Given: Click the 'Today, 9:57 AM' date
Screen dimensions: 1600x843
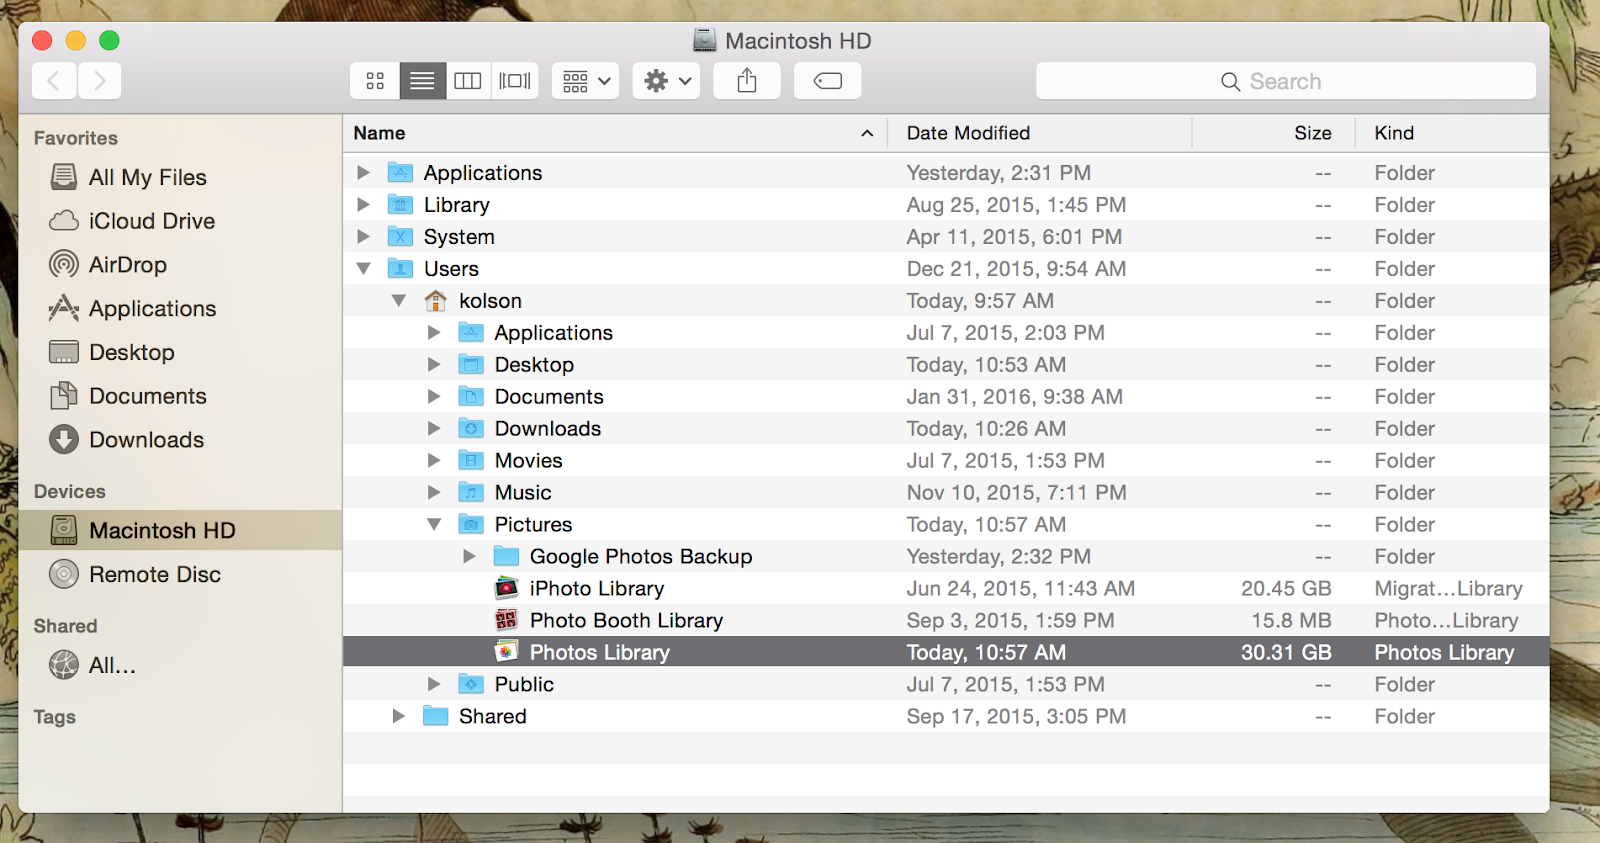Looking at the screenshot, I should (980, 301).
